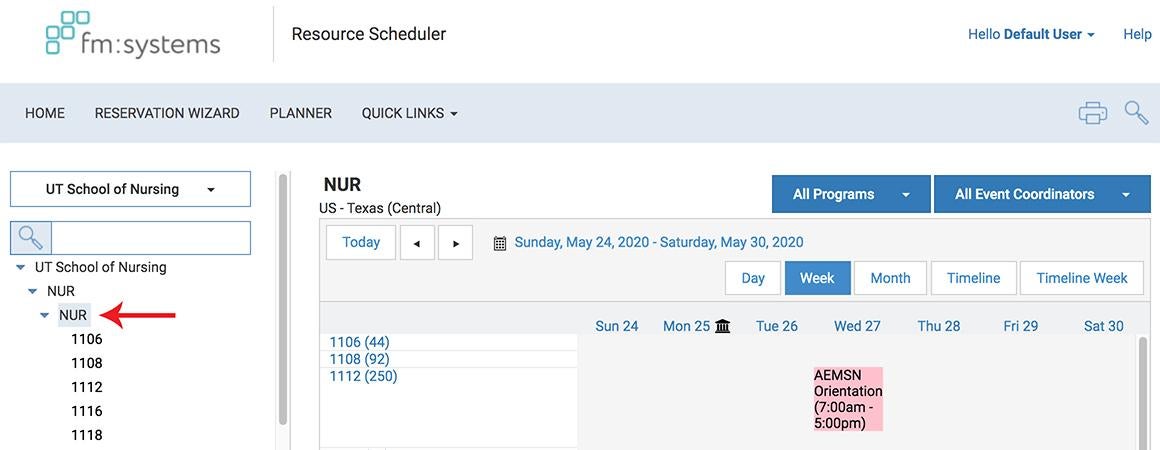Screen dimensions: 1160x450
Task: Open the All Event Coordinators dropdown
Action: (x=1043, y=194)
